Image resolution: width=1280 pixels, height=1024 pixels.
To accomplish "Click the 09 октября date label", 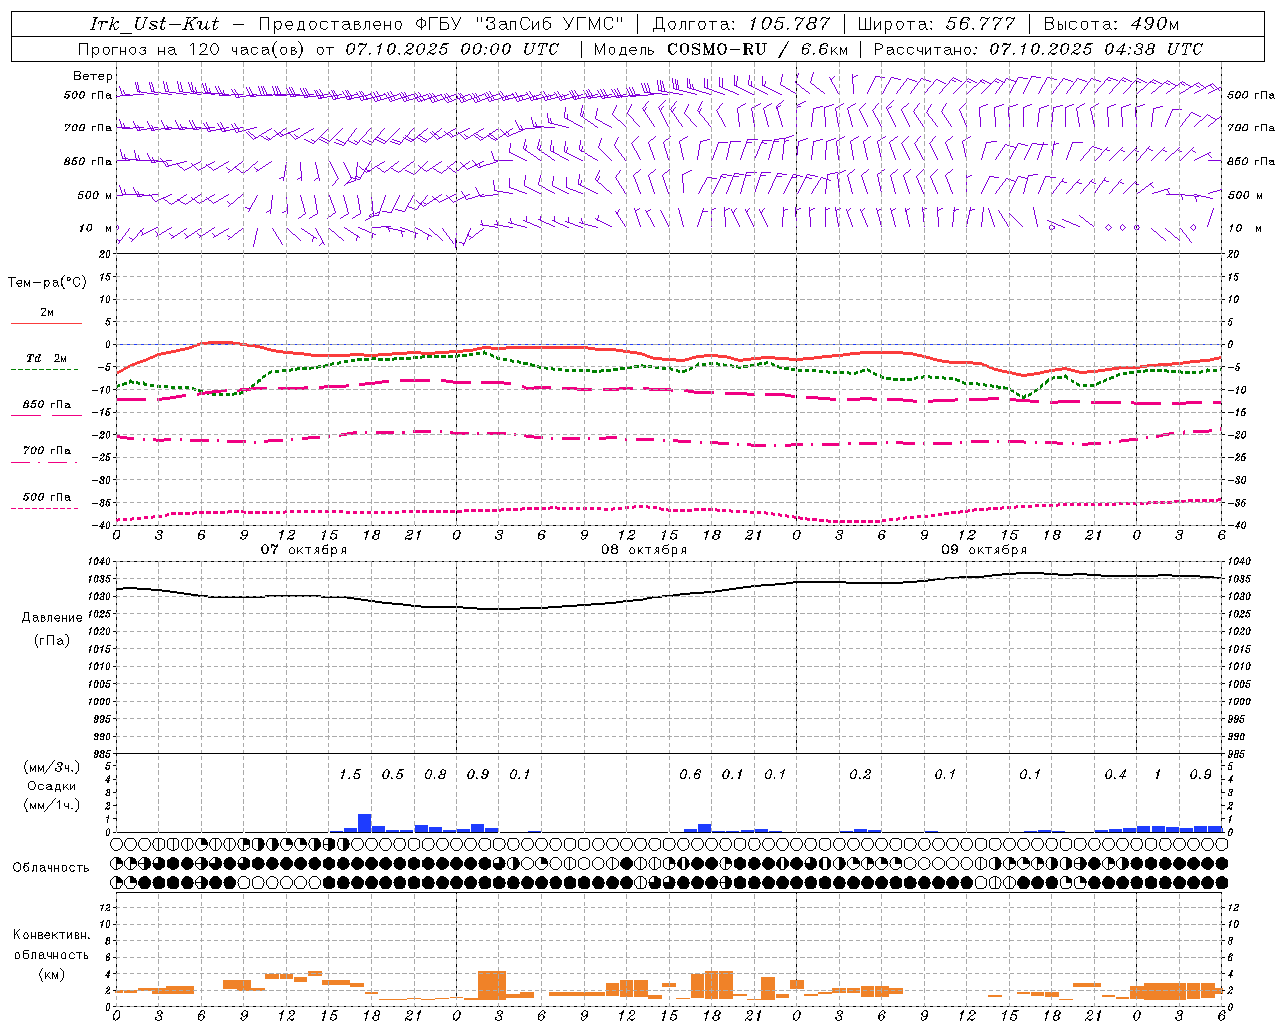I will tap(984, 550).
